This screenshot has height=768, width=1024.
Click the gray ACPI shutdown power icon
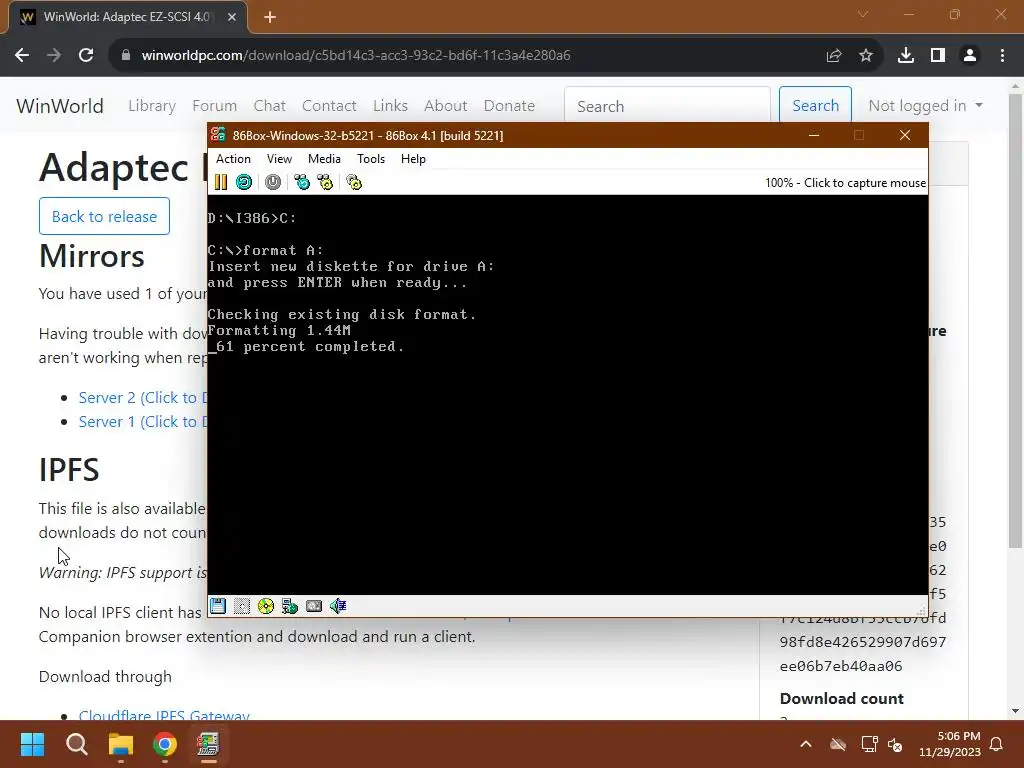pyautogui.click(x=273, y=182)
